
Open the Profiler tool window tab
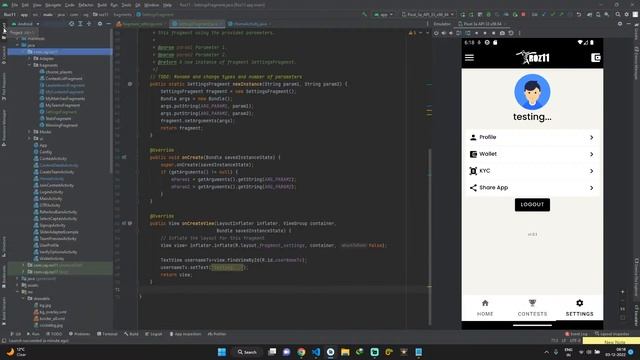tap(217, 334)
